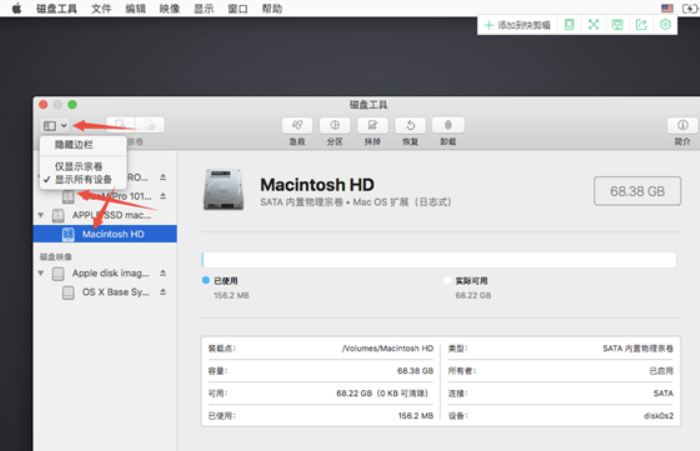Click the disk usage bar
This screenshot has height=451, width=700.
click(439, 260)
